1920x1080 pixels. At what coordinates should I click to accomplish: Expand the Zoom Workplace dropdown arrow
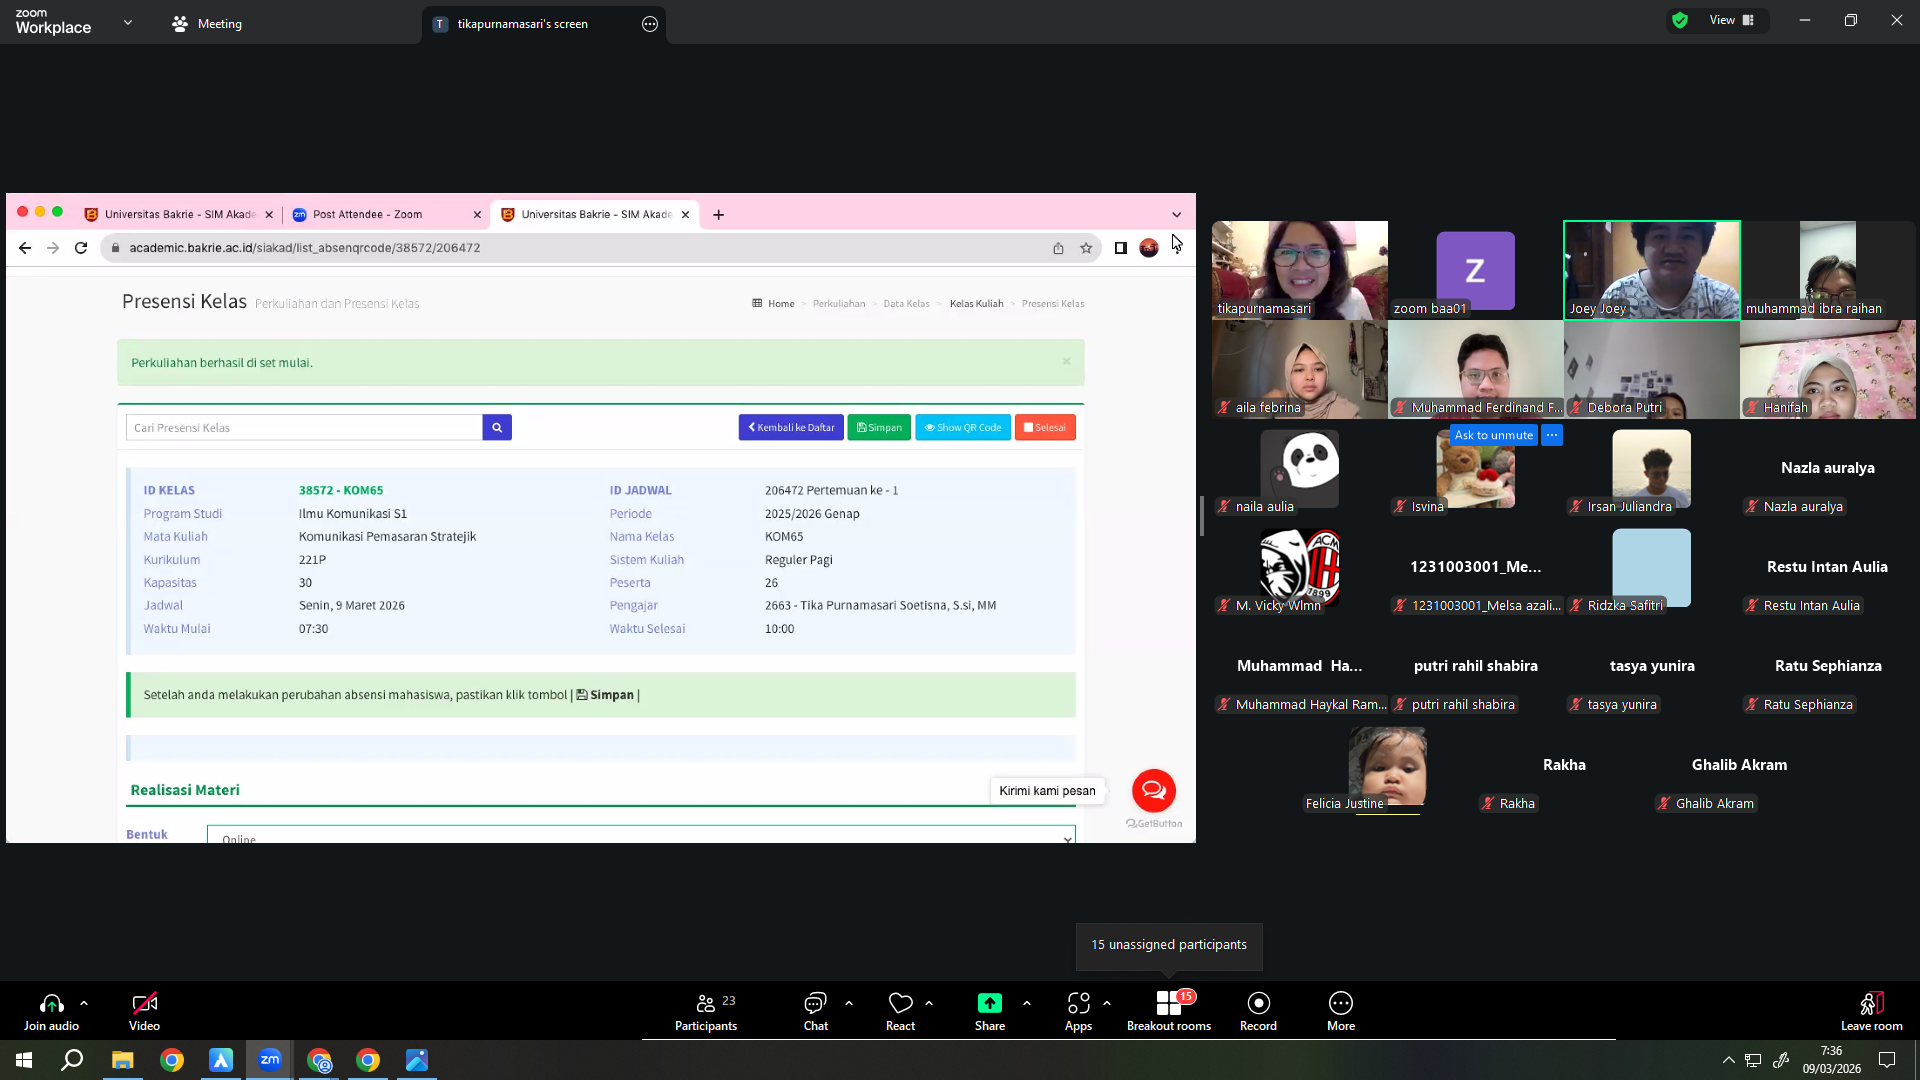(128, 22)
